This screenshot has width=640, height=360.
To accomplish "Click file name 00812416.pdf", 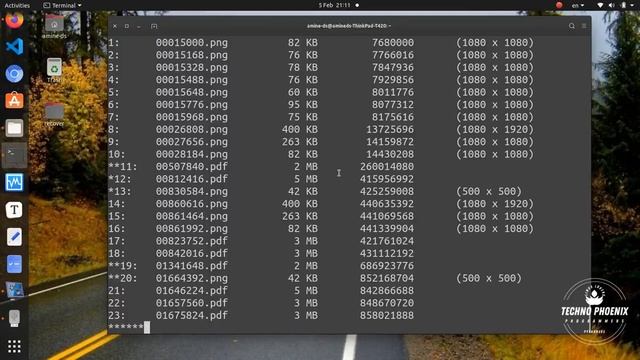I will [x=191, y=179].
